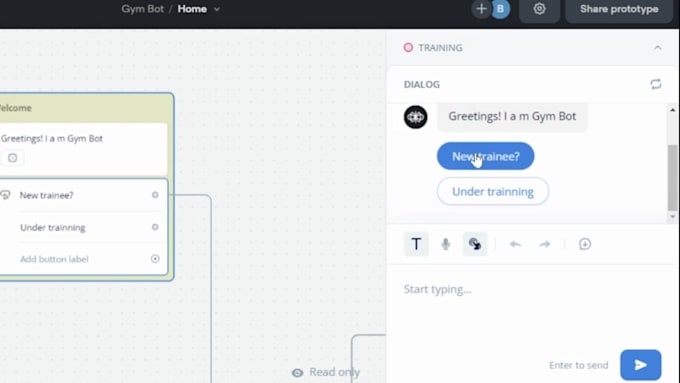Screen dimensions: 680x383
Task: Click the dialog scrollbar thumb
Action: [673, 178]
